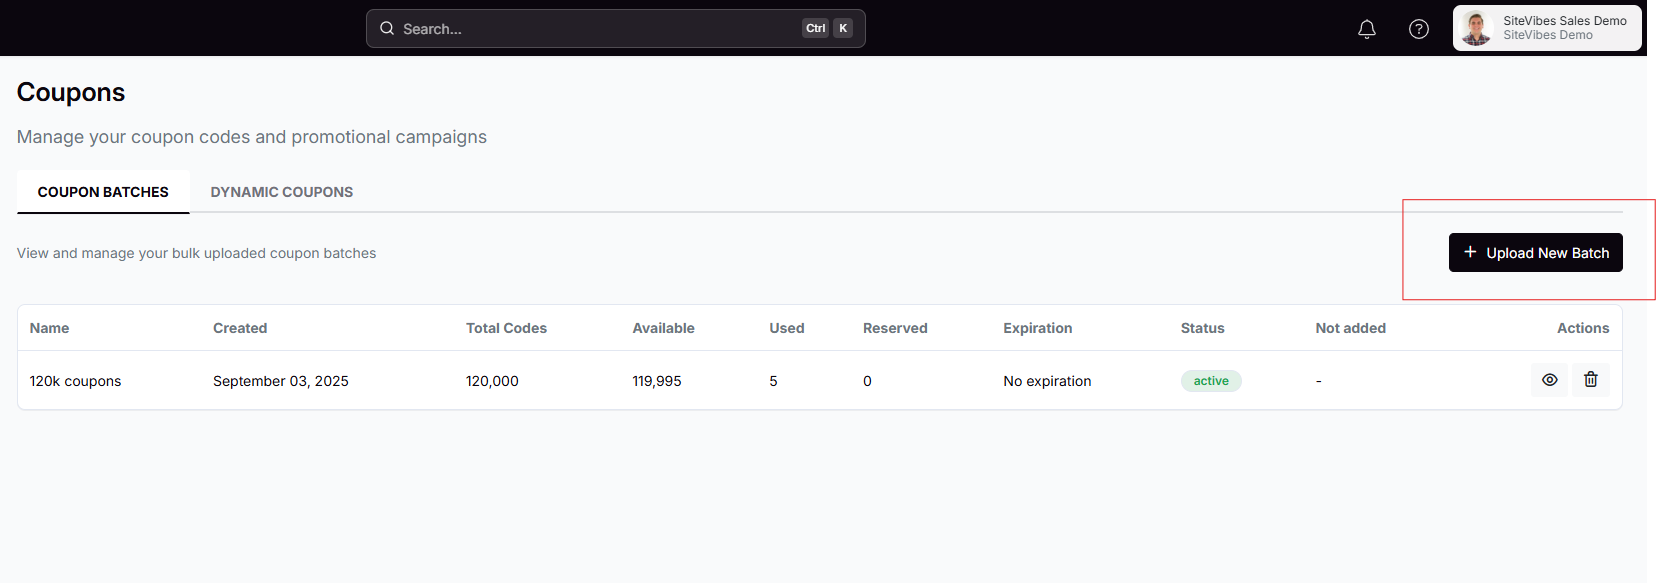Switch to the Dynamic Coupons tab
This screenshot has height=583, width=1656.
point(281,192)
